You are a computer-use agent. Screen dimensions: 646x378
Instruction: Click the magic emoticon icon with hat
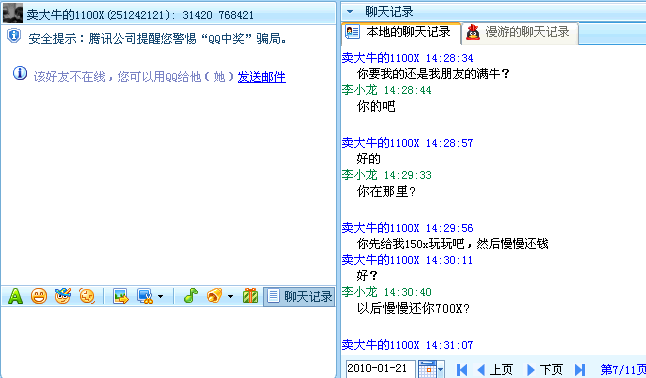(x=63, y=296)
